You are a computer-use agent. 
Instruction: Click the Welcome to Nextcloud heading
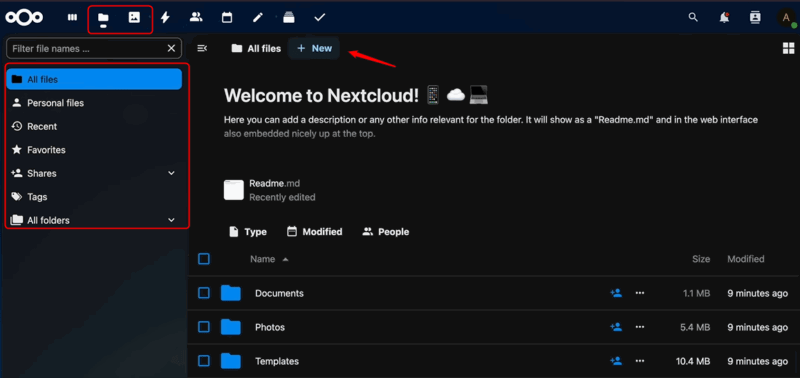click(x=321, y=95)
